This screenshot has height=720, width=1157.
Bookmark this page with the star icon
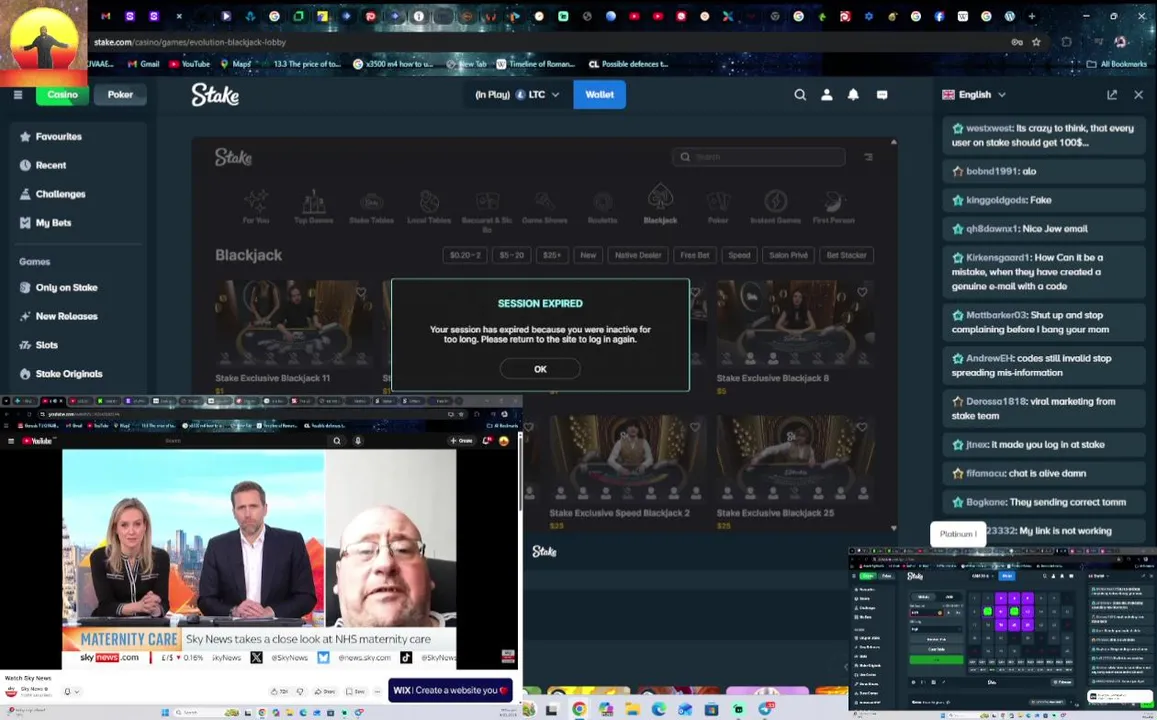[x=1036, y=42]
